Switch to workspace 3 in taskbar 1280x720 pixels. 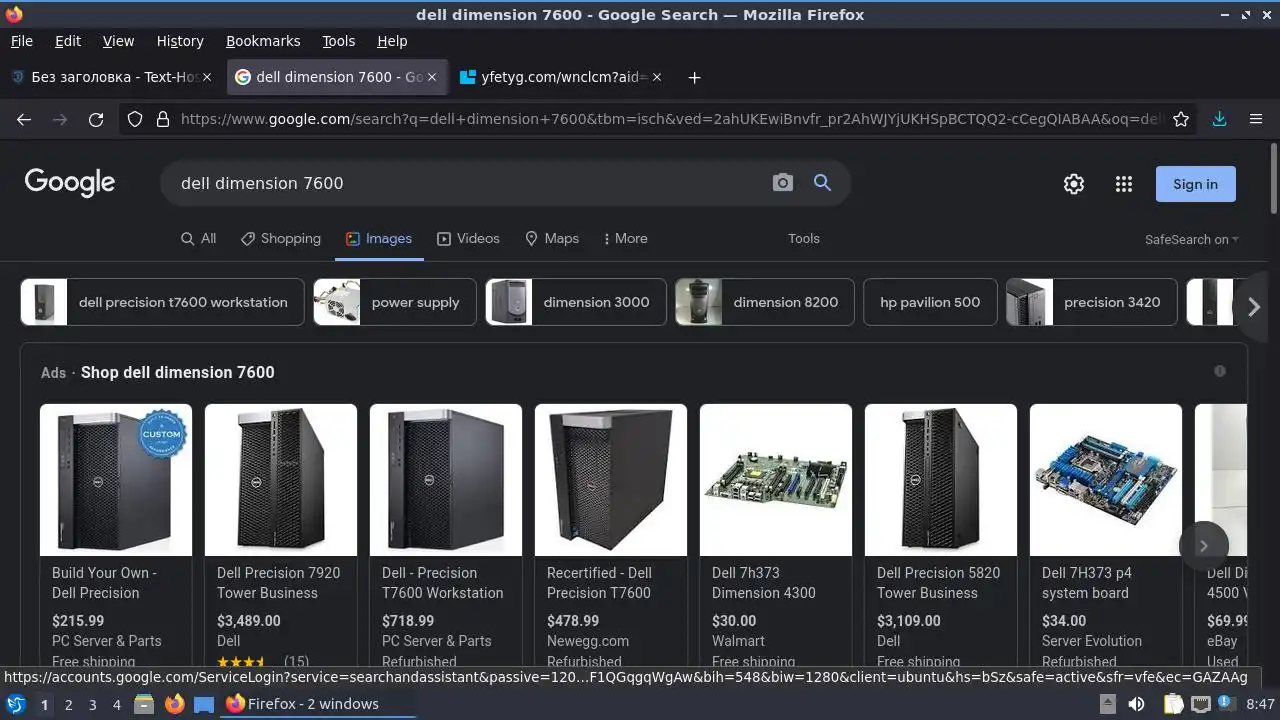pyautogui.click(x=92, y=705)
